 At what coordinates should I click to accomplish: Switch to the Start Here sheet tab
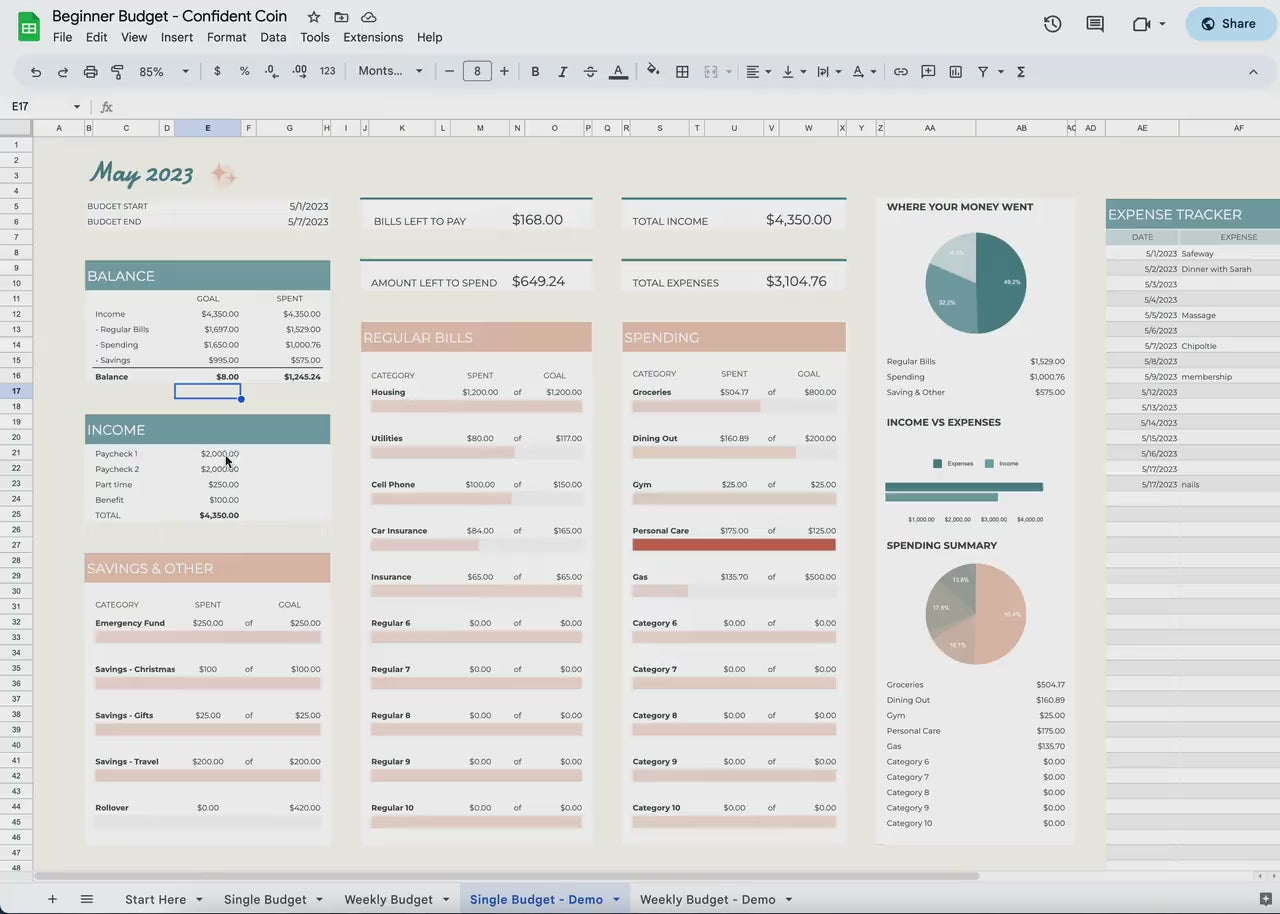tap(155, 899)
